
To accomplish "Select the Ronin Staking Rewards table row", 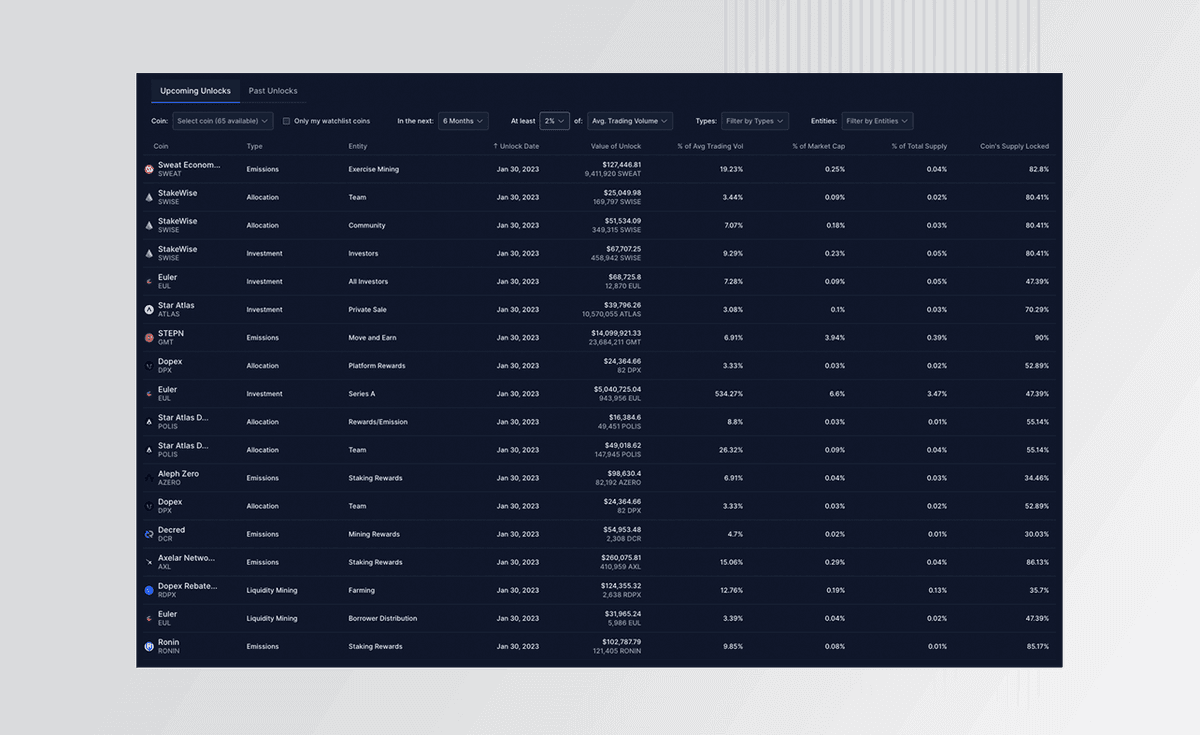I will click(x=600, y=645).
